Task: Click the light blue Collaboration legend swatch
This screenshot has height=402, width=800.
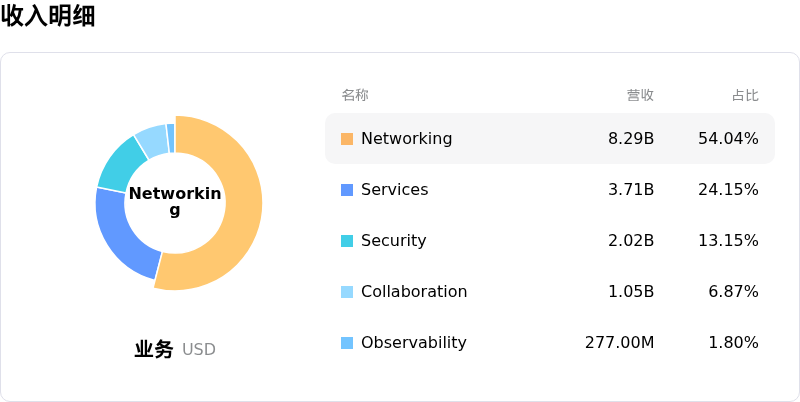Action: (347, 292)
